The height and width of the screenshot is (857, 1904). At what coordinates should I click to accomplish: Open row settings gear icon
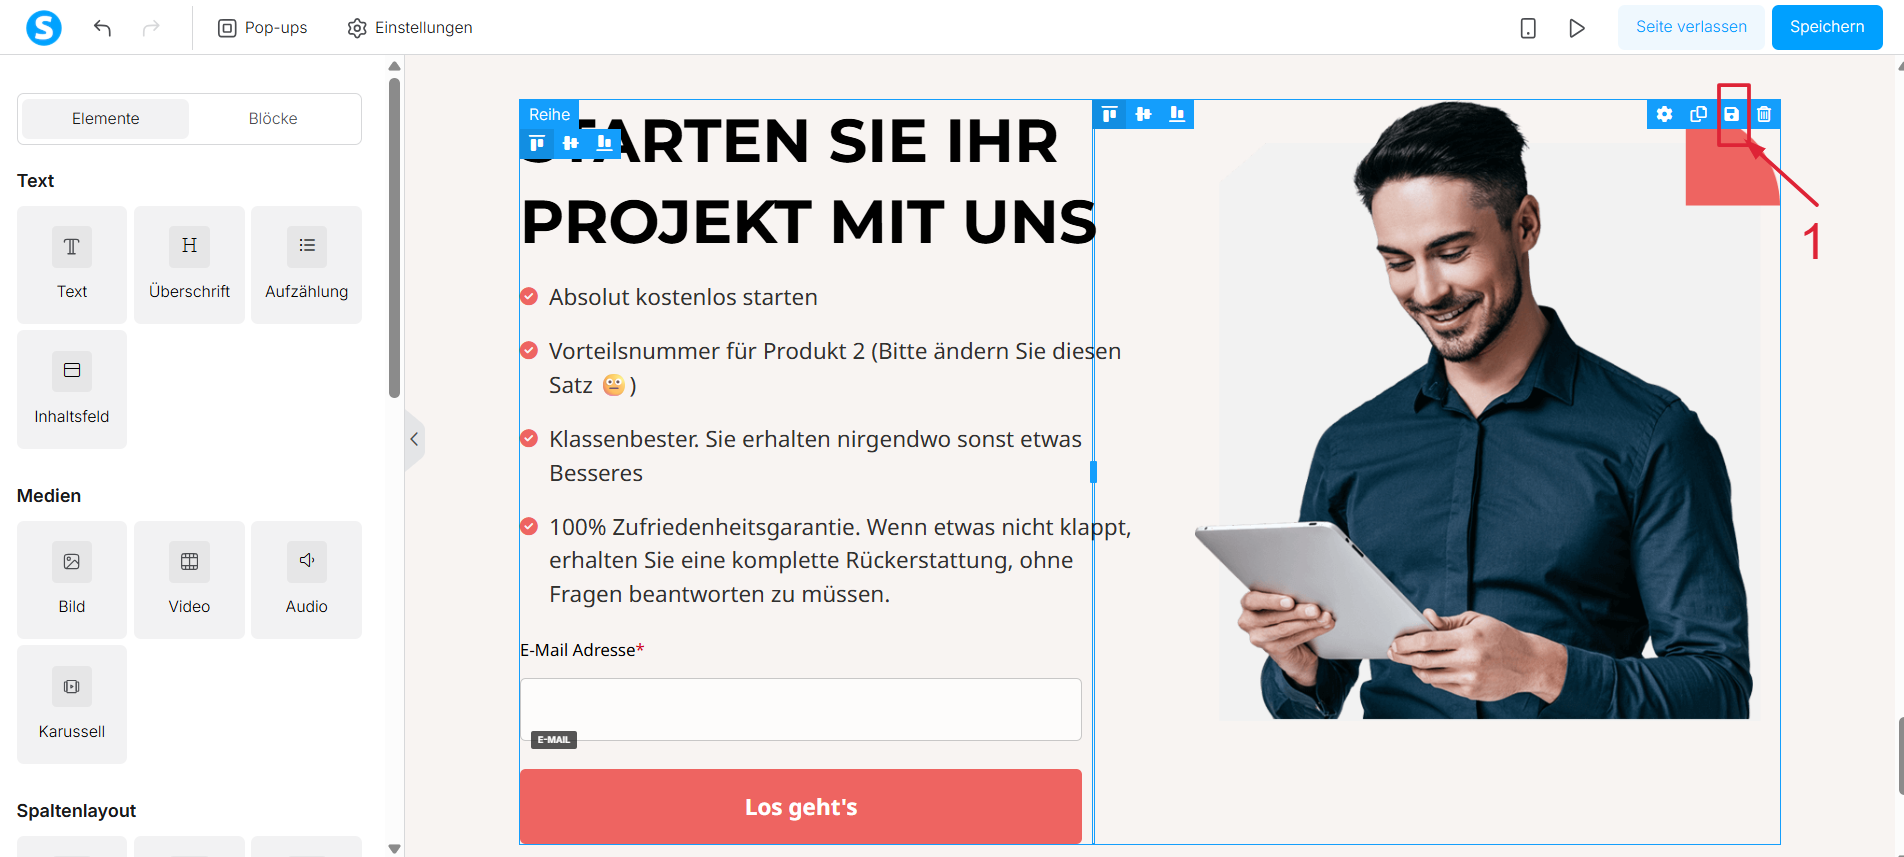[1664, 114]
